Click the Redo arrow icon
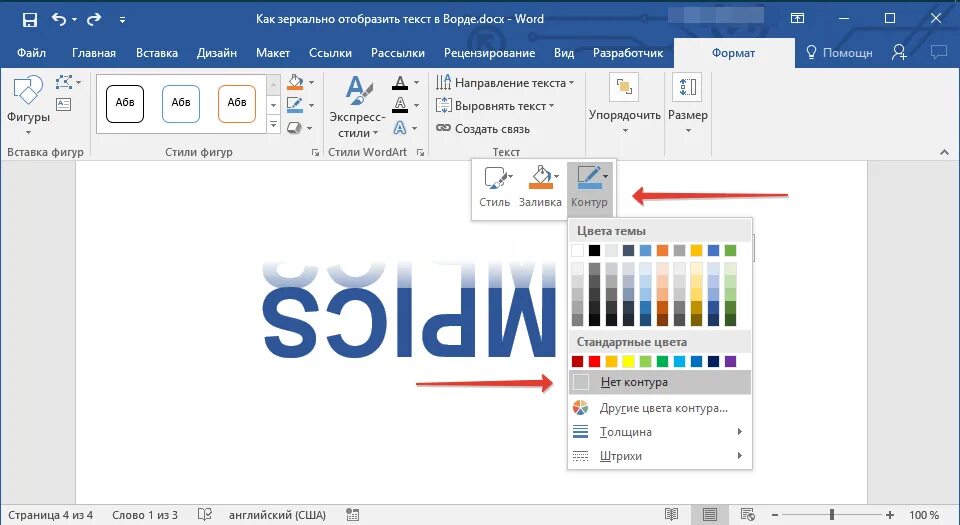Image resolution: width=960 pixels, height=525 pixels. coord(94,20)
